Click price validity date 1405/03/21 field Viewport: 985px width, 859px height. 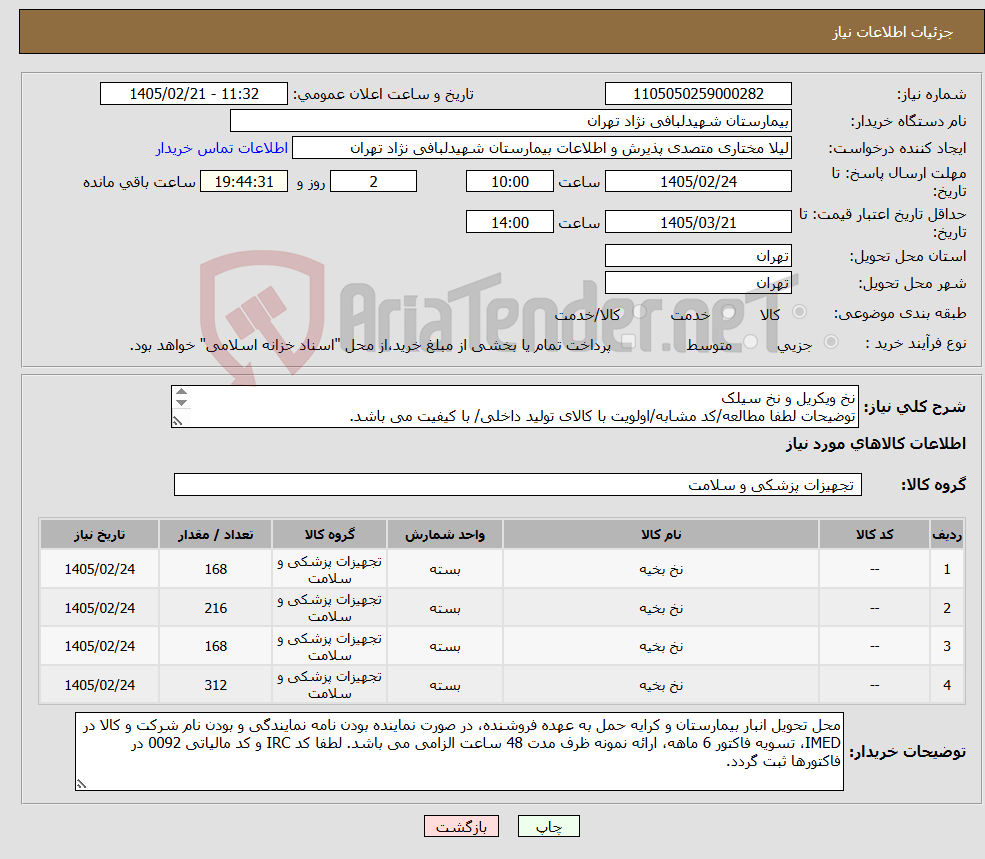(698, 222)
